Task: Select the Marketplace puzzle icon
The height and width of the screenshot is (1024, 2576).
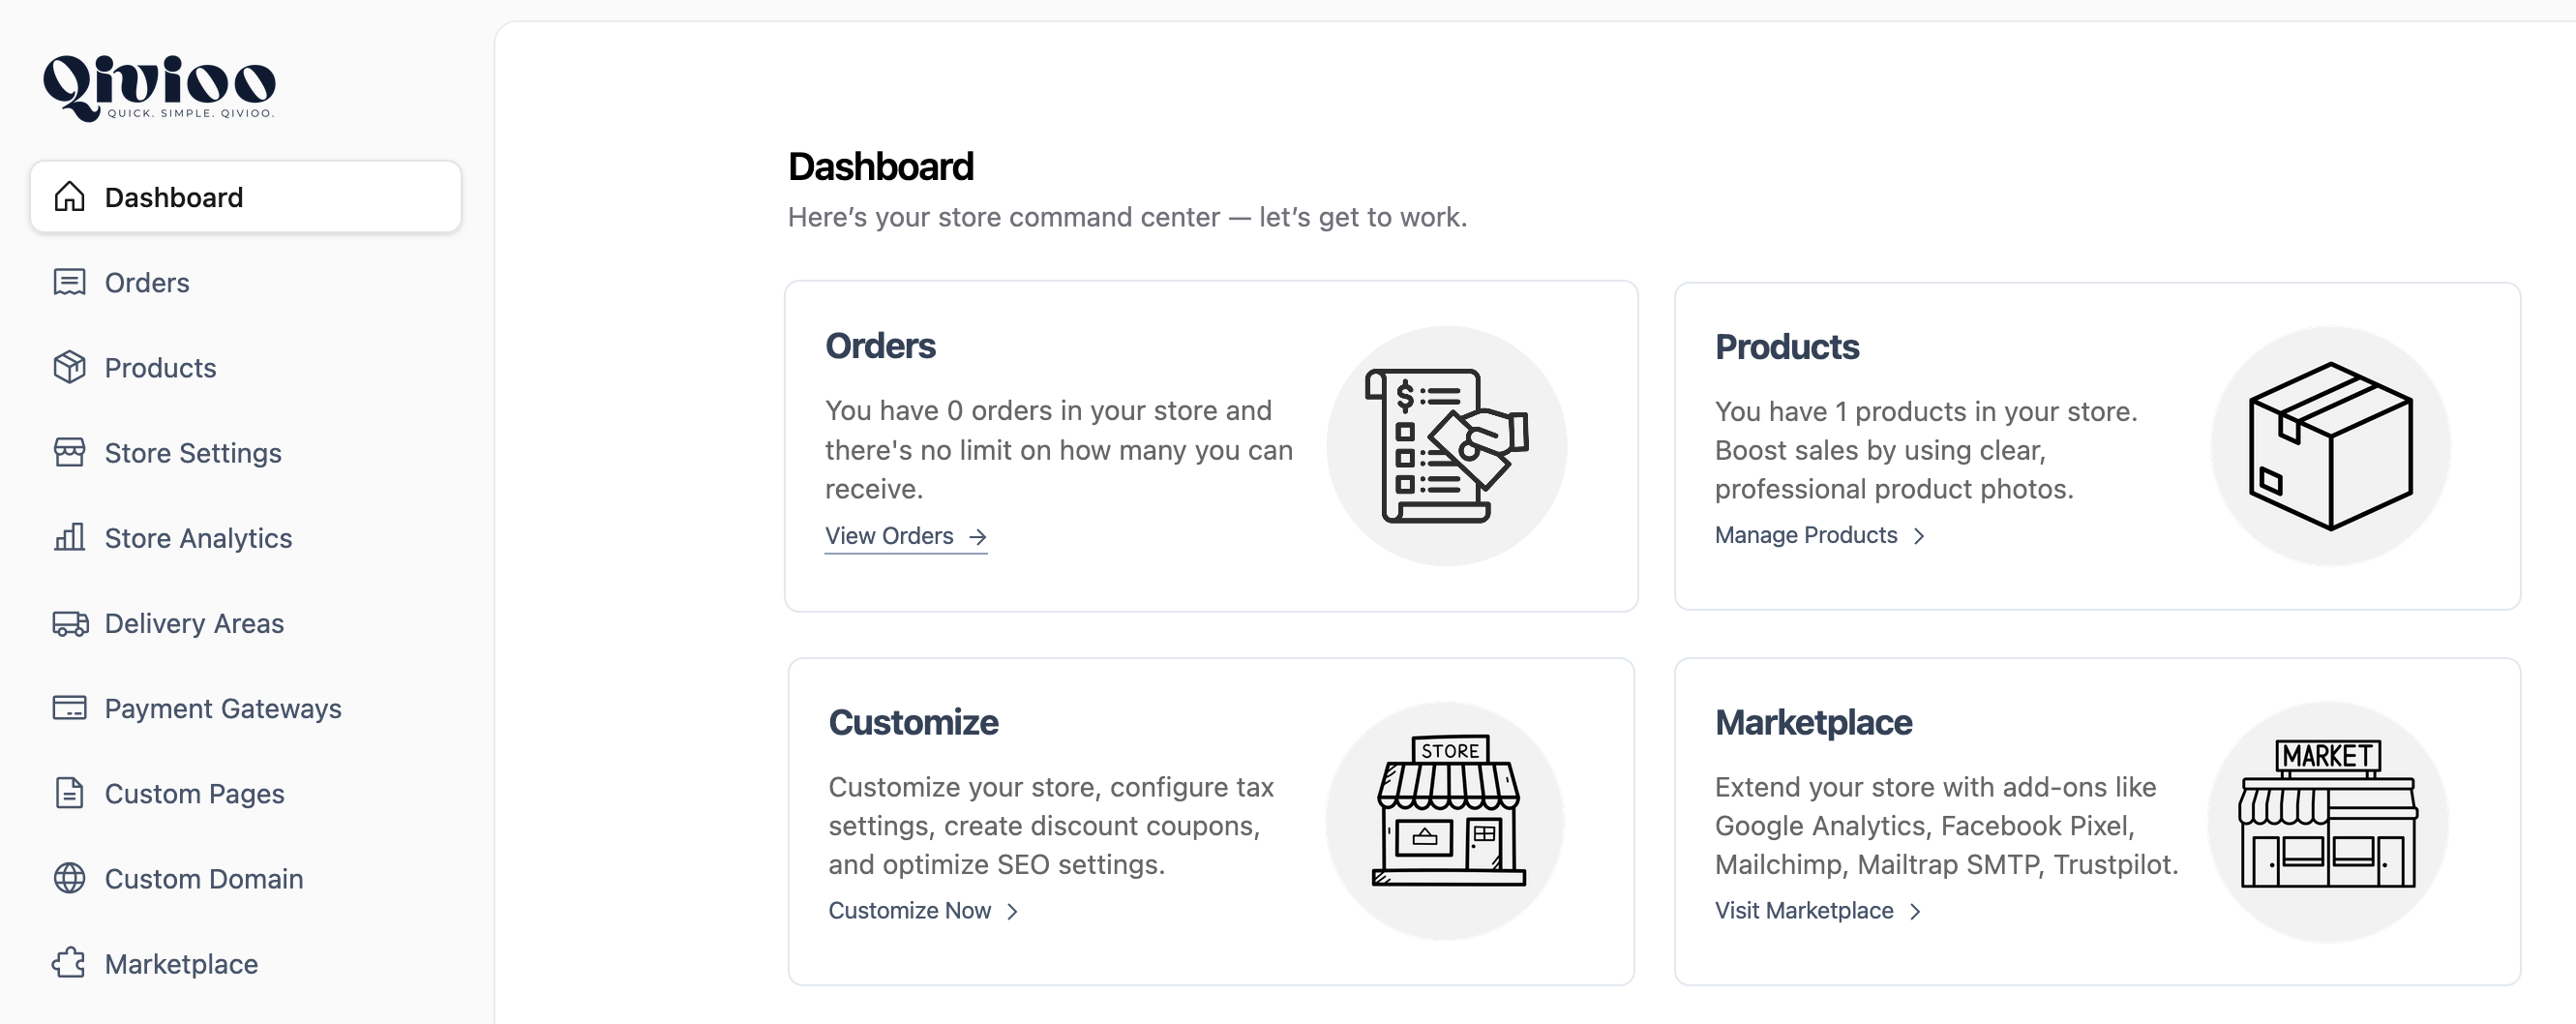Action: click(x=66, y=963)
